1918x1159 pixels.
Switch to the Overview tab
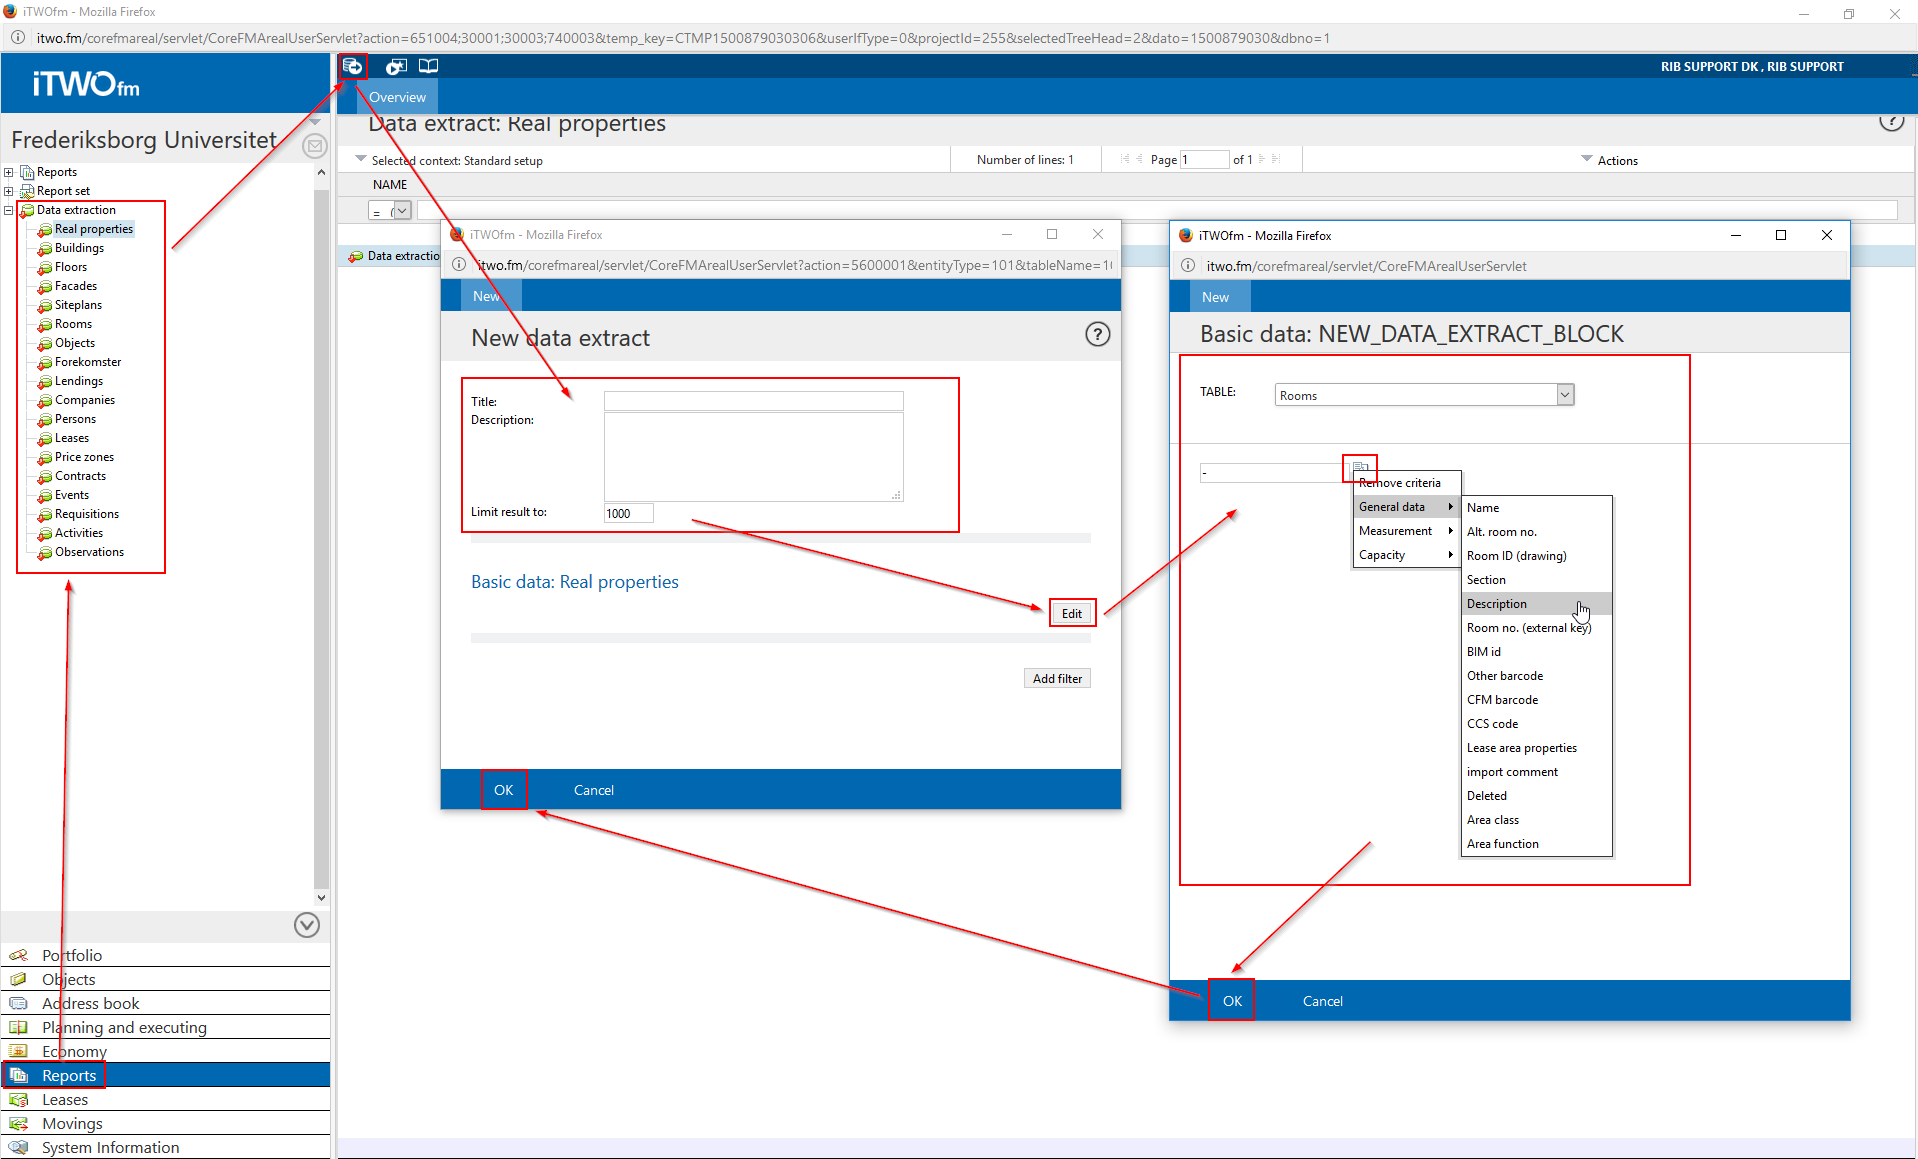pyautogui.click(x=397, y=97)
